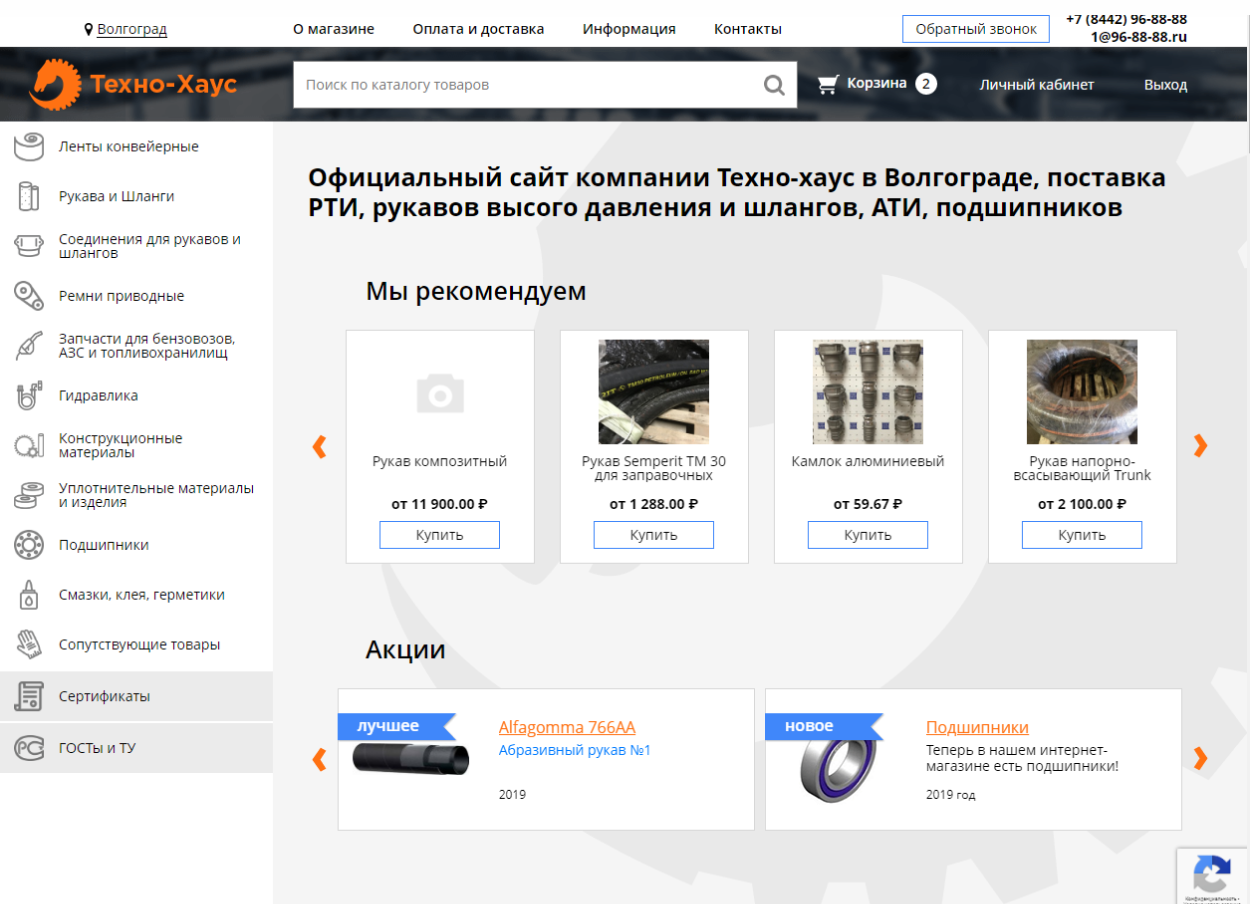Buy Рукав композитный

point(439,535)
